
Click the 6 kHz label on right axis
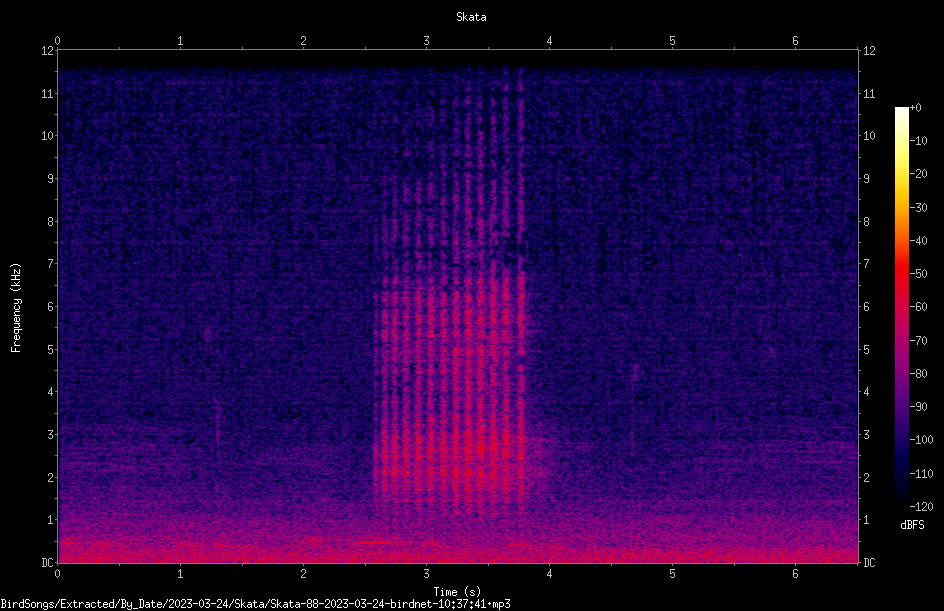pyautogui.click(x=866, y=306)
